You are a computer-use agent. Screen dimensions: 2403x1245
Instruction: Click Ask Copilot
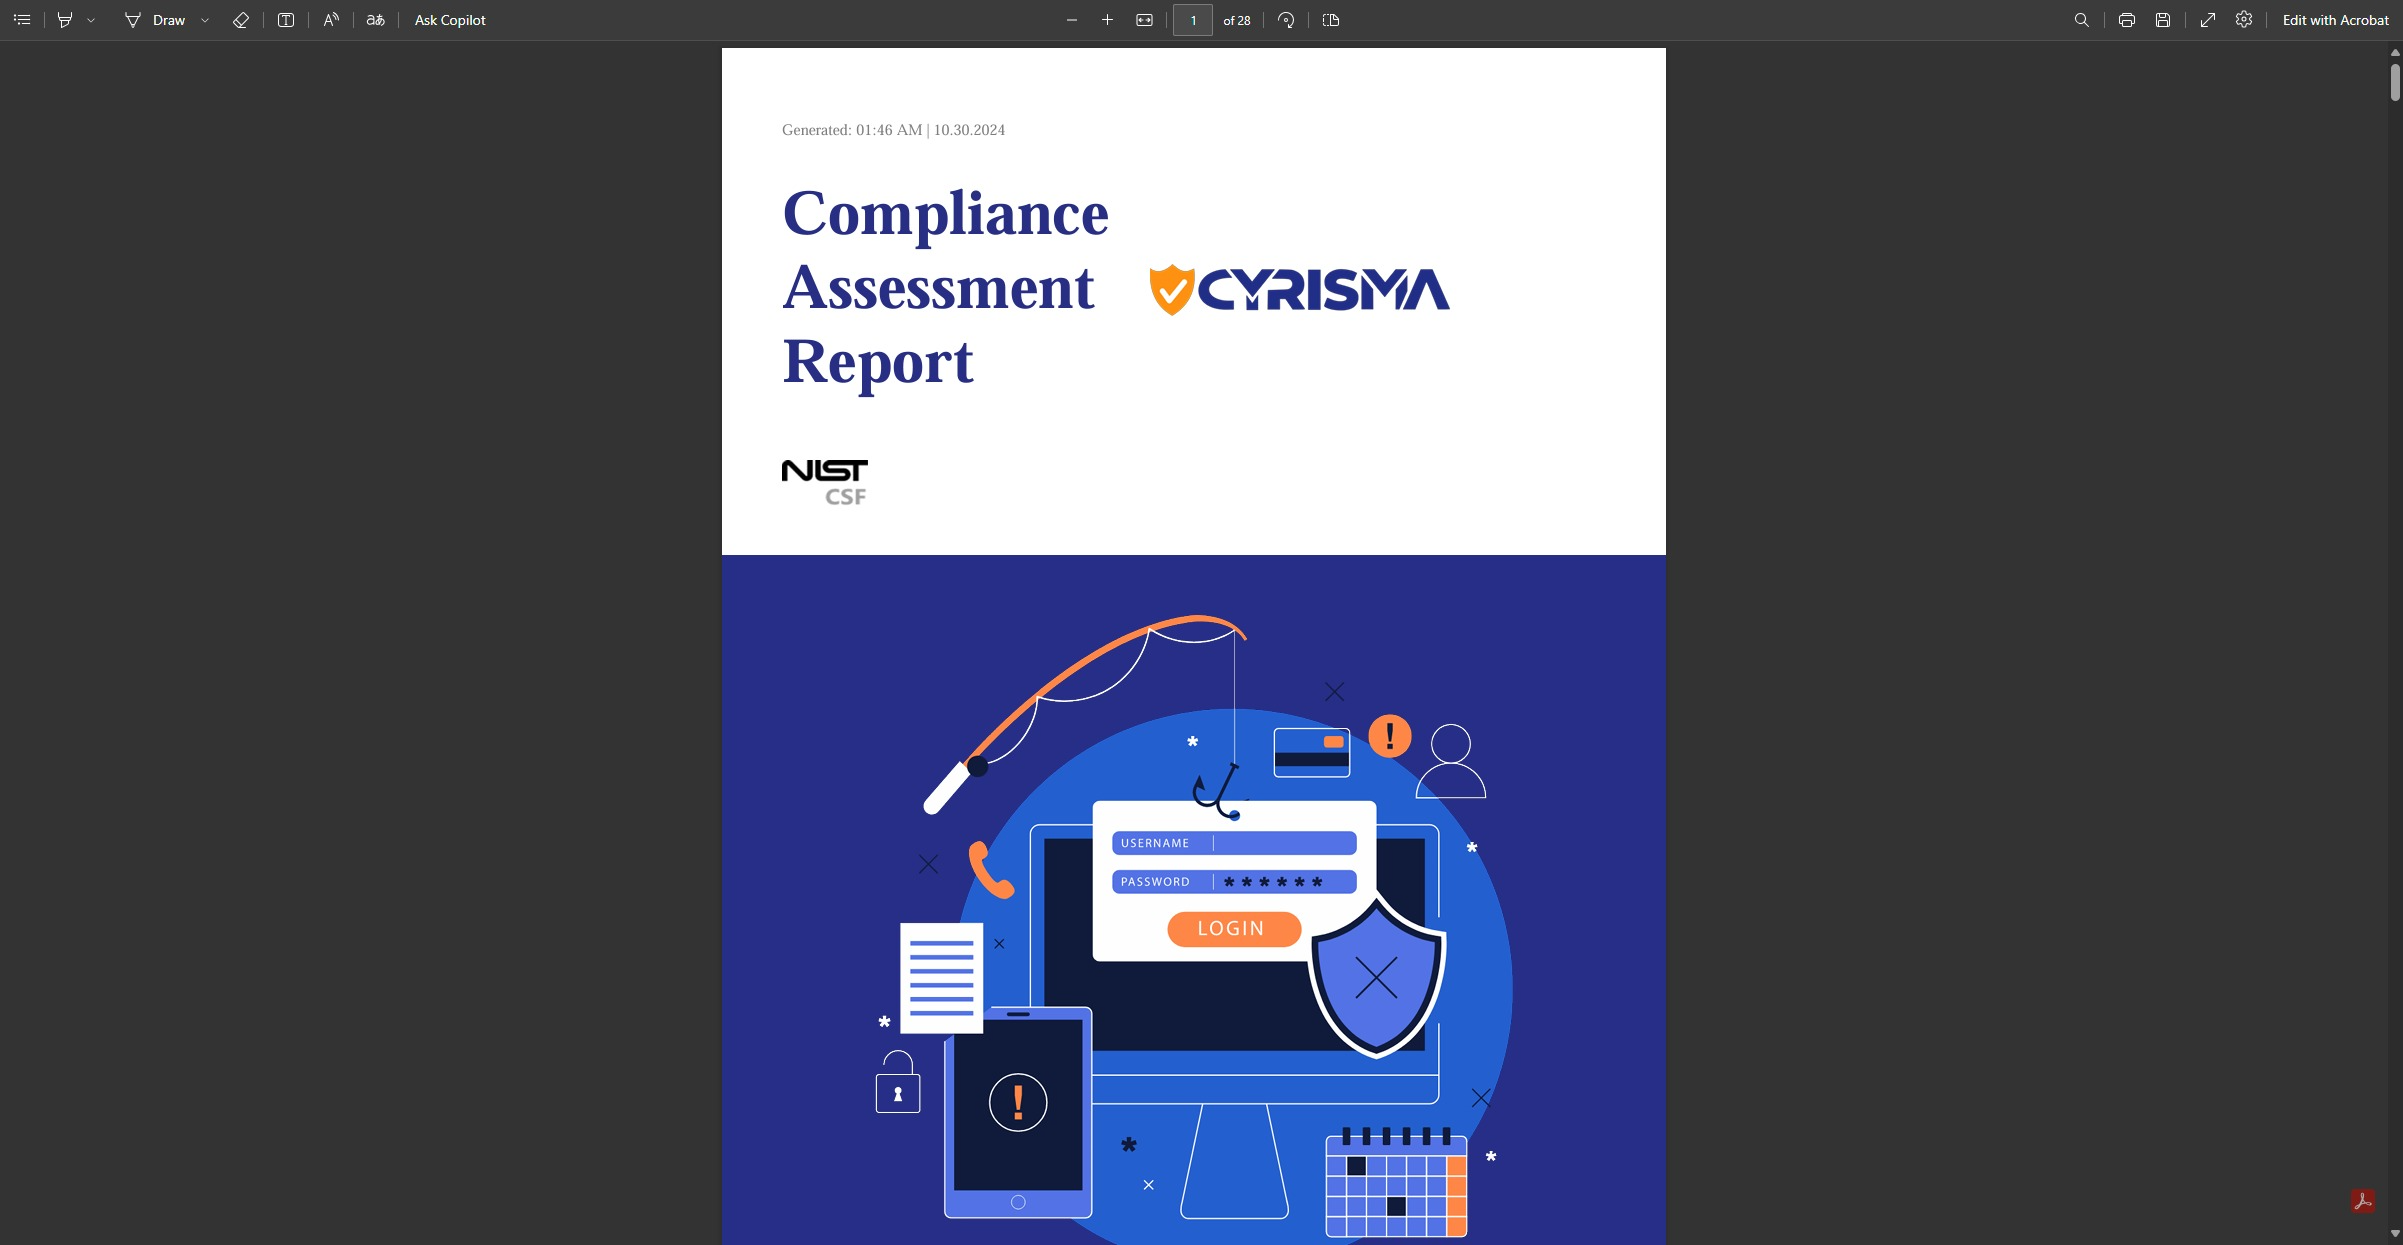(x=450, y=20)
